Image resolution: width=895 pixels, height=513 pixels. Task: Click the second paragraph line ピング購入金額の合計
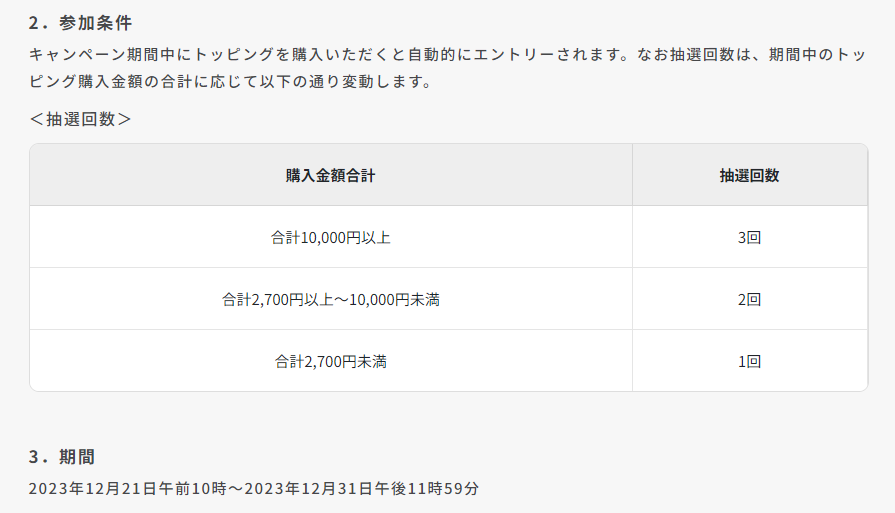231,82
